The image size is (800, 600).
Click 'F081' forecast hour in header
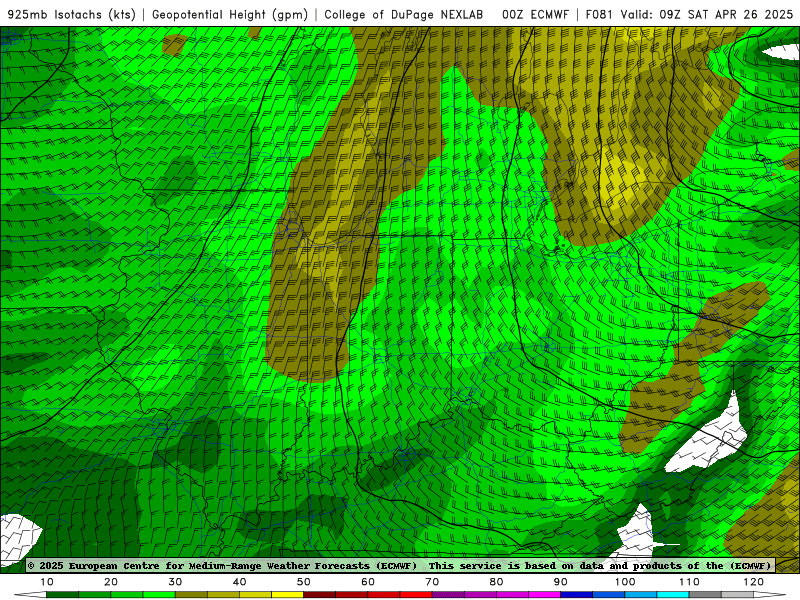[599, 14]
